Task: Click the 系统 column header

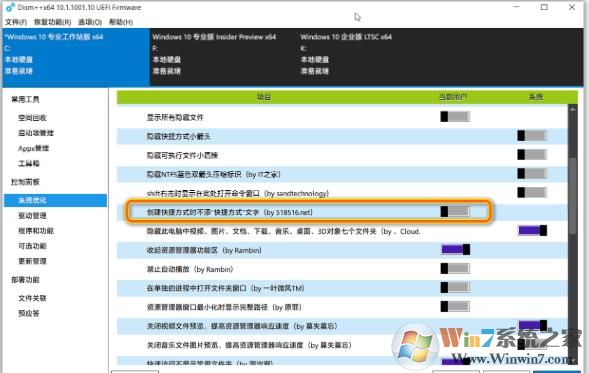Action: (x=536, y=97)
